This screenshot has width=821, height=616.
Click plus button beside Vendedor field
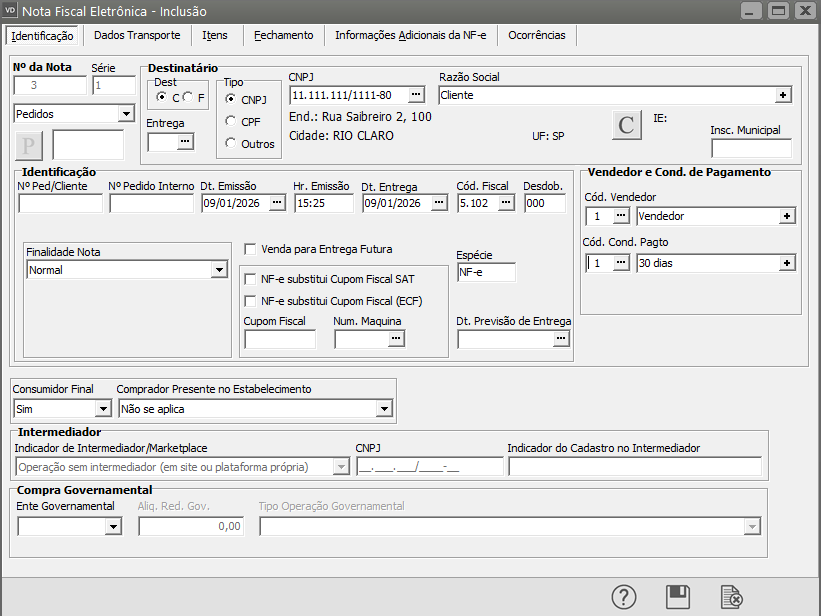point(788,216)
